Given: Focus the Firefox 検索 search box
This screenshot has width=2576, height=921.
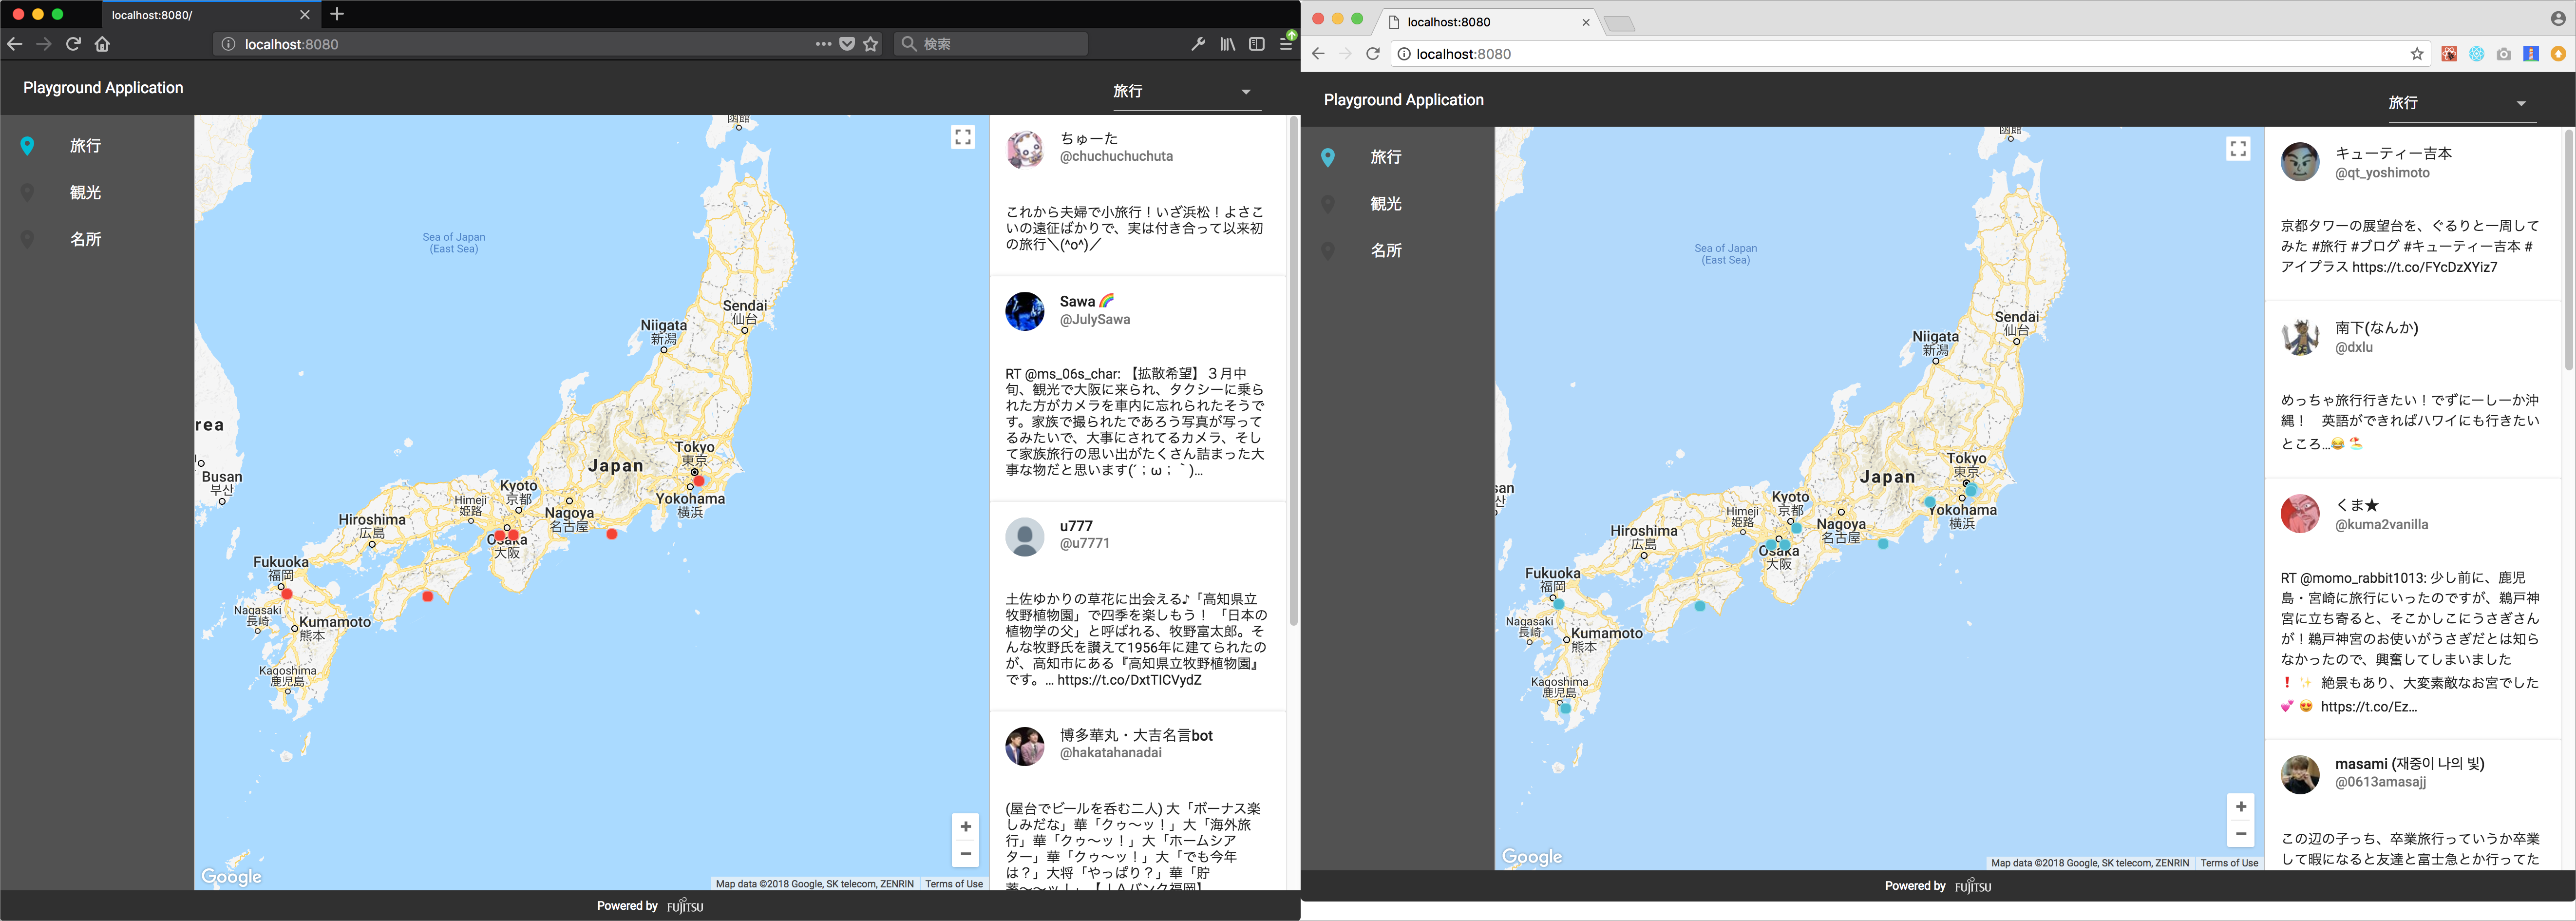Looking at the screenshot, I should click(x=990, y=44).
